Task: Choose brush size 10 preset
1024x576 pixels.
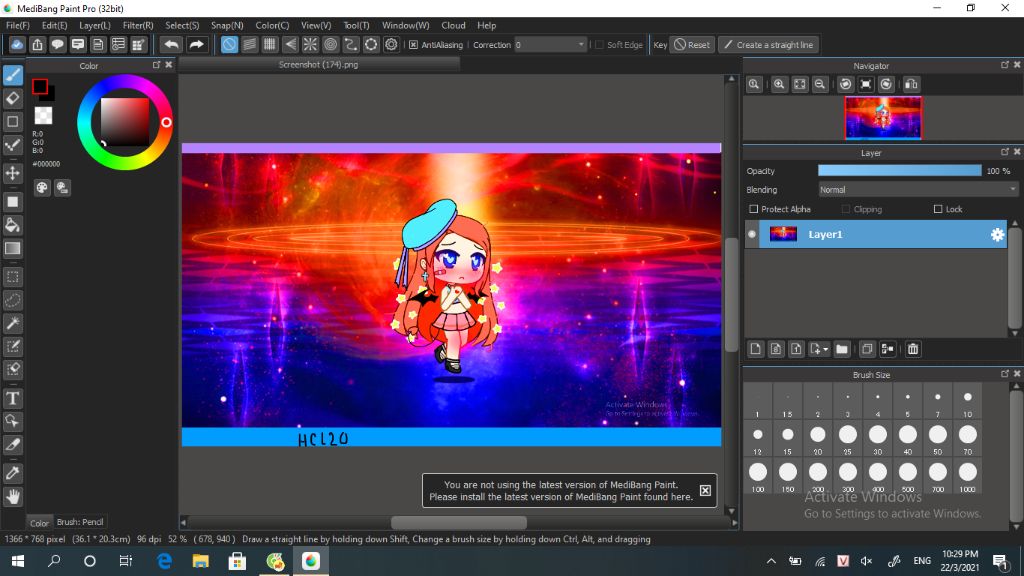Action: [967, 401]
